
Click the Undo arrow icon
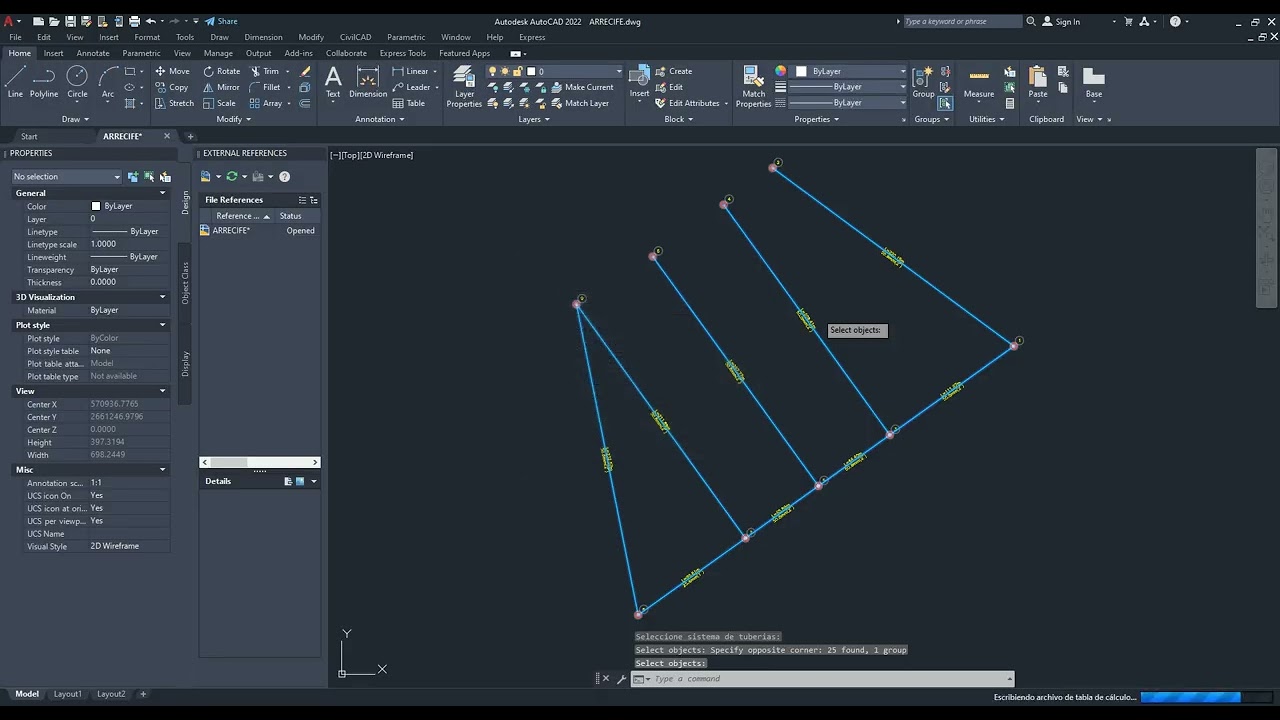pyautogui.click(x=151, y=21)
